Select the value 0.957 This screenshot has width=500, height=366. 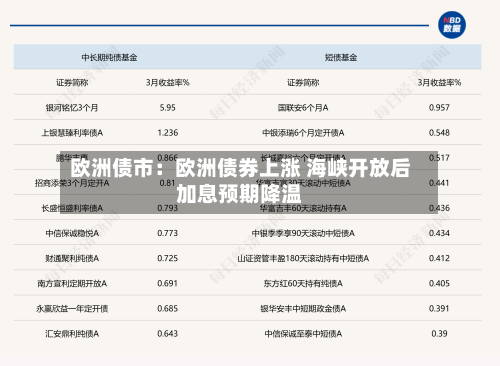coord(439,108)
